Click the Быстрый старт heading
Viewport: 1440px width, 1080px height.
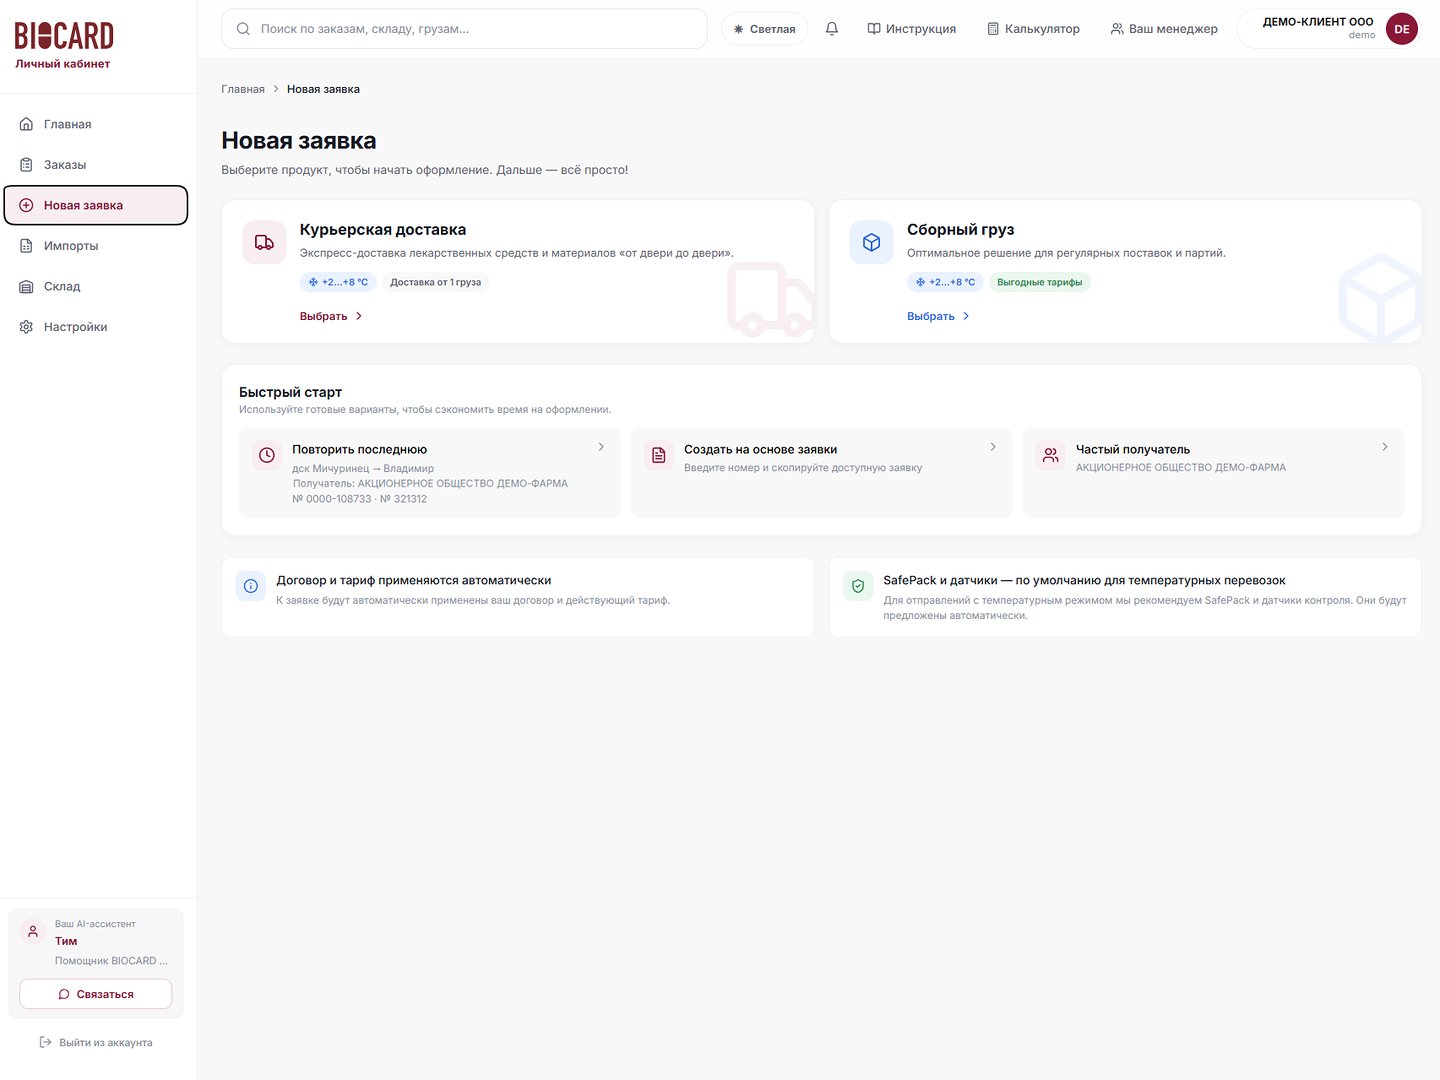pos(290,392)
